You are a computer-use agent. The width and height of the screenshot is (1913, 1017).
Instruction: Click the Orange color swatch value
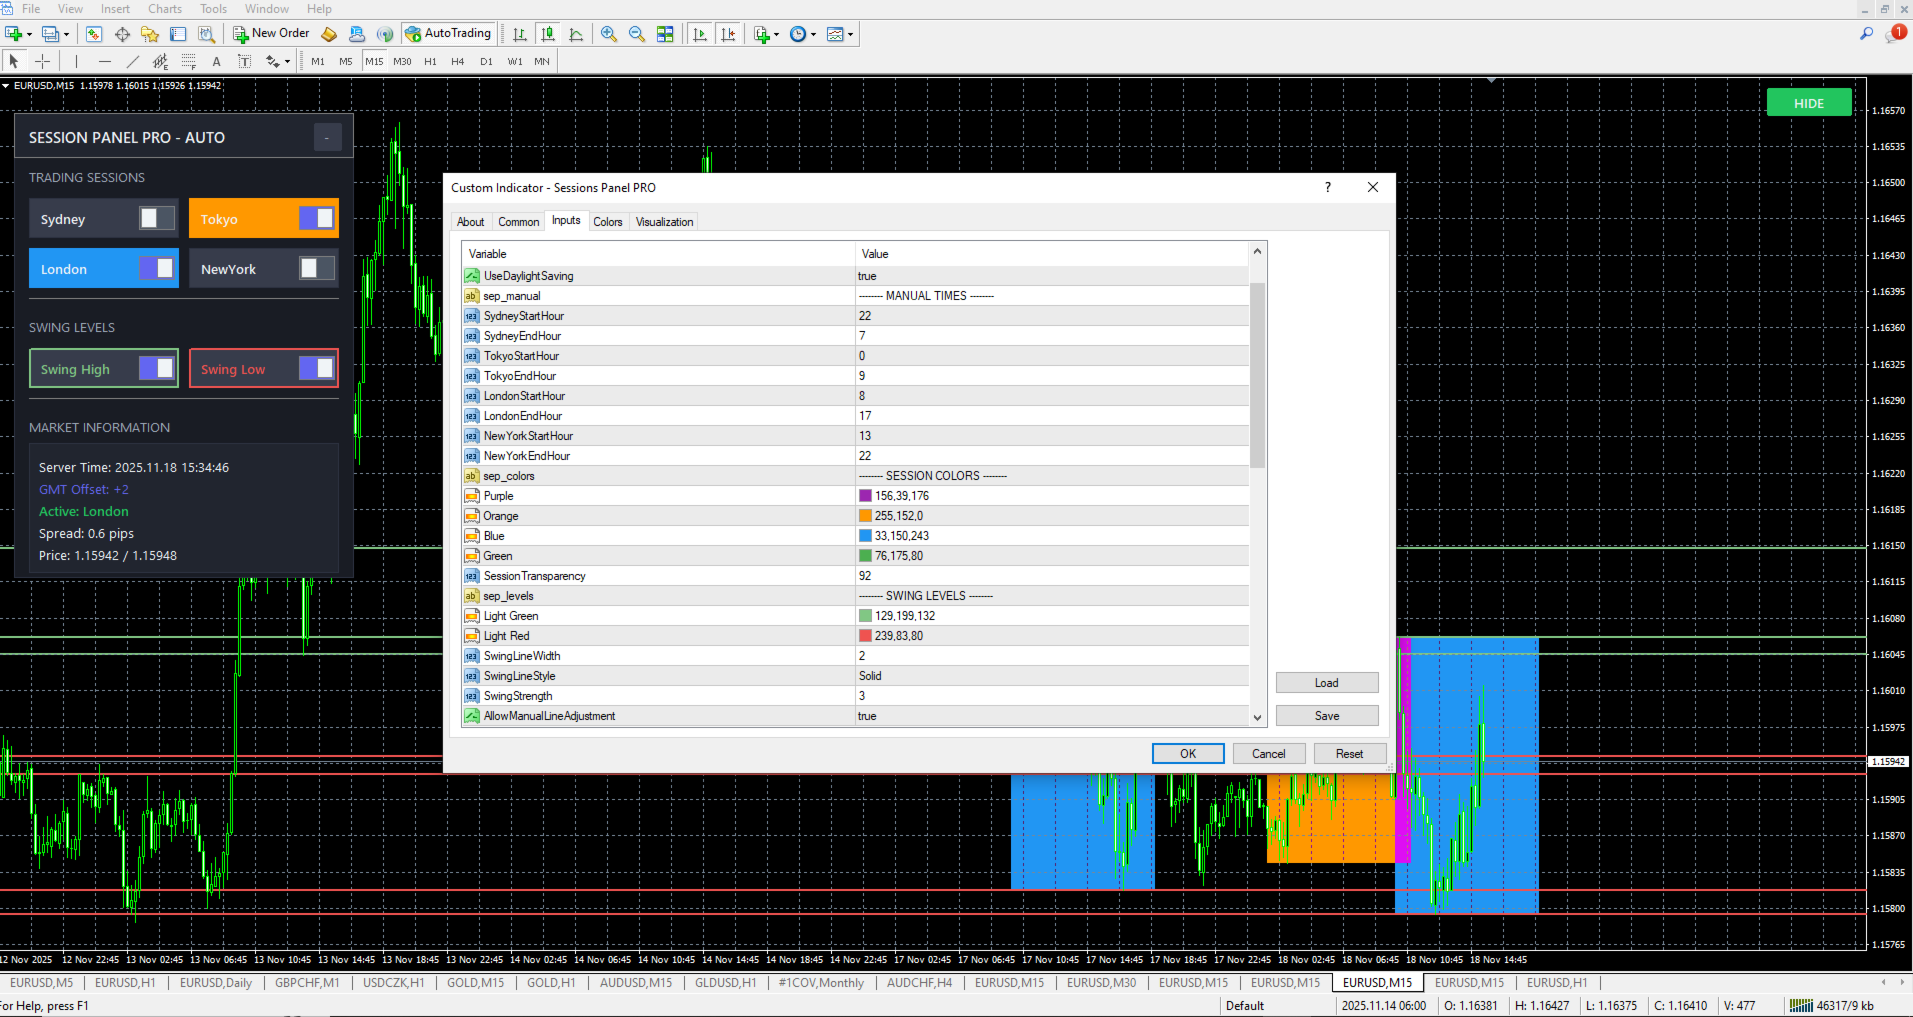tap(866, 516)
